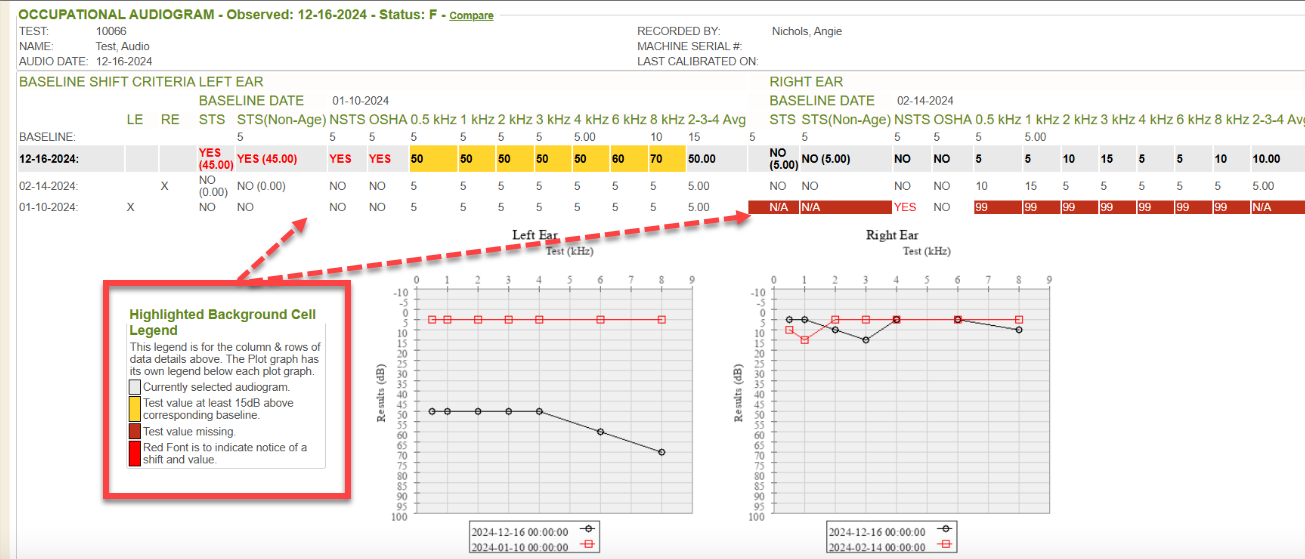This screenshot has width=1305, height=559.
Task: Click red square marker in Left Ear chart legend
Action: (x=588, y=548)
